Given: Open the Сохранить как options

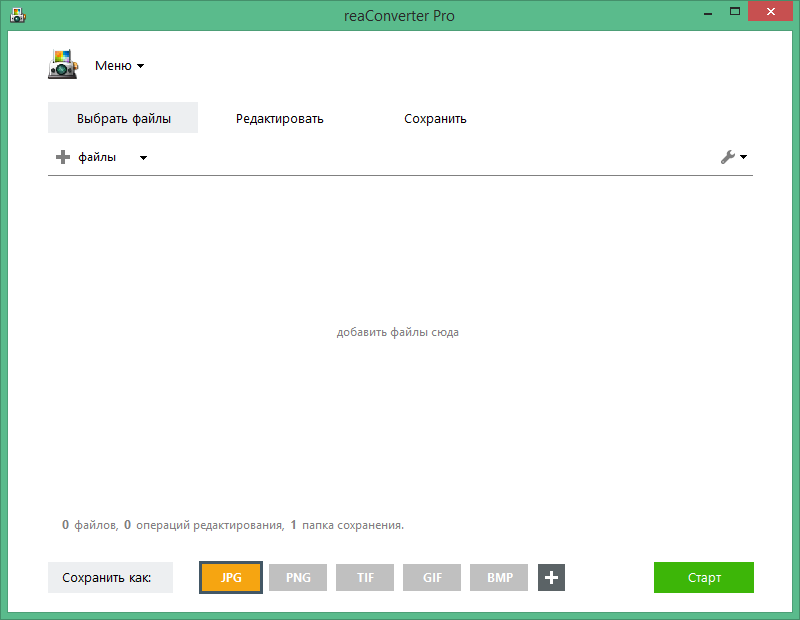Looking at the screenshot, I should (110, 577).
